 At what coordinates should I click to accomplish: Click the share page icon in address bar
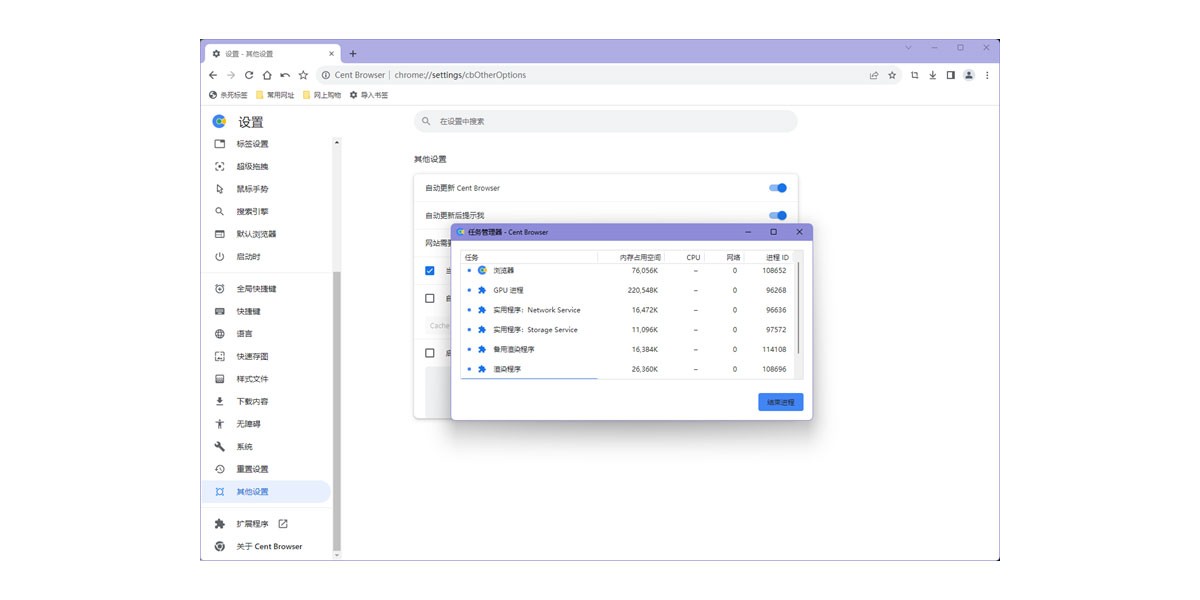pos(874,75)
